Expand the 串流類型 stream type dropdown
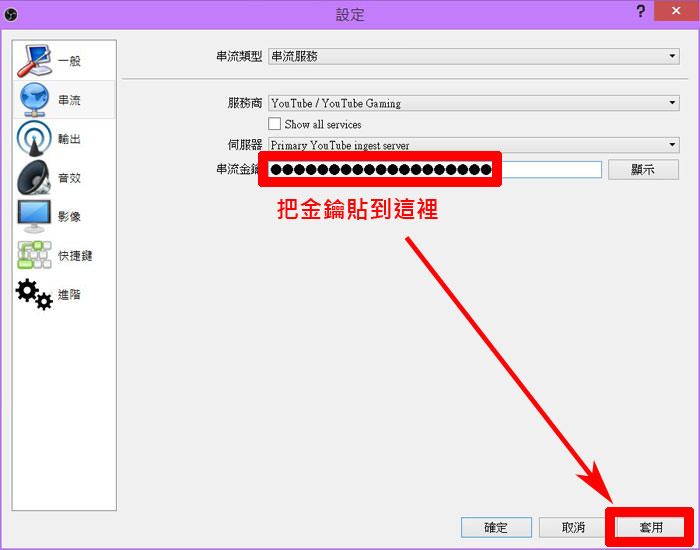700x550 pixels. [474, 56]
